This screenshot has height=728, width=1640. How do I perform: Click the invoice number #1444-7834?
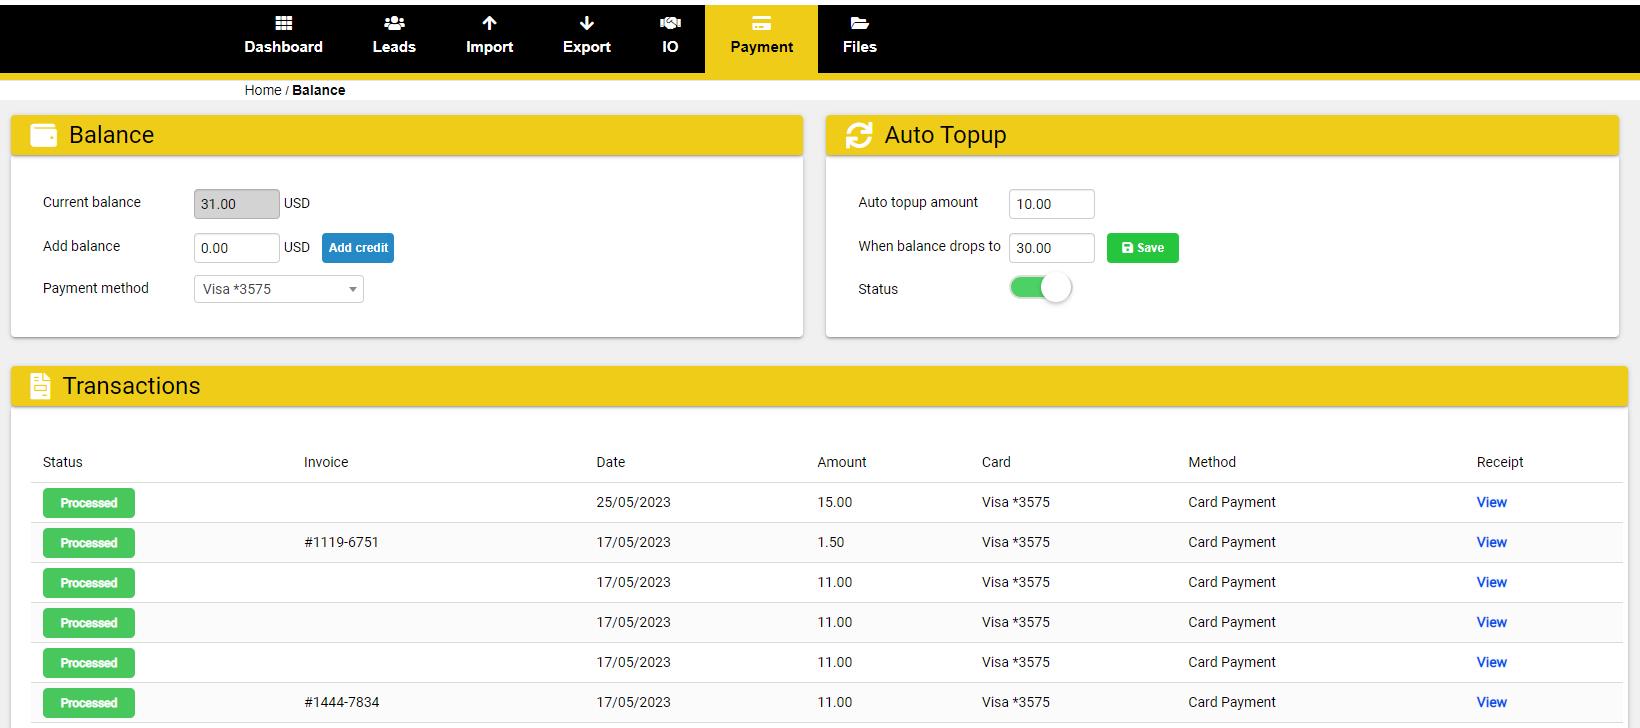[341, 702]
